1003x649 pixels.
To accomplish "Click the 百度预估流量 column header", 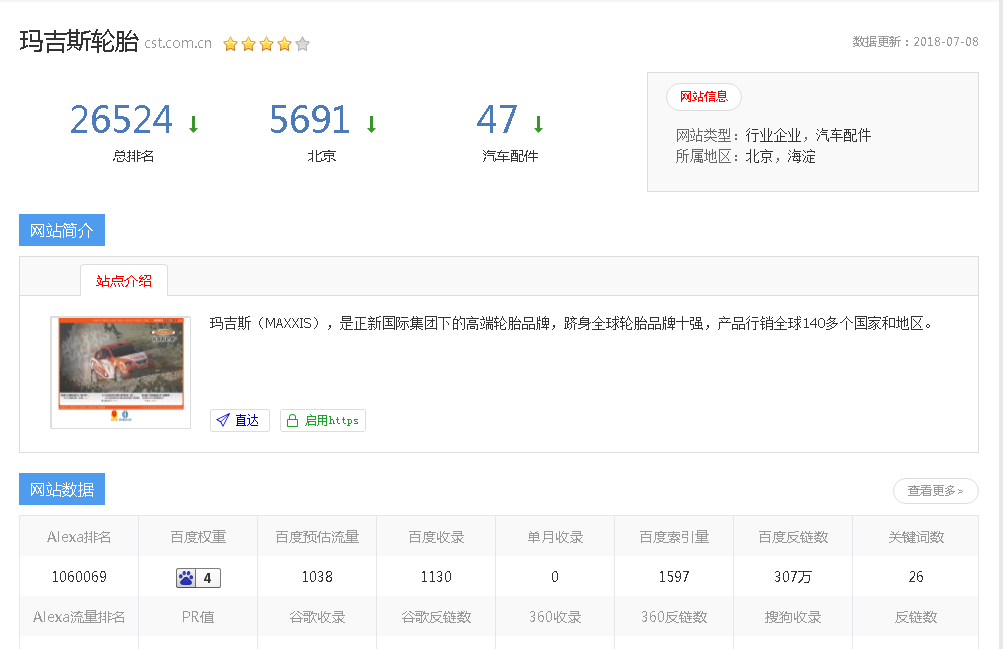I will [x=317, y=537].
